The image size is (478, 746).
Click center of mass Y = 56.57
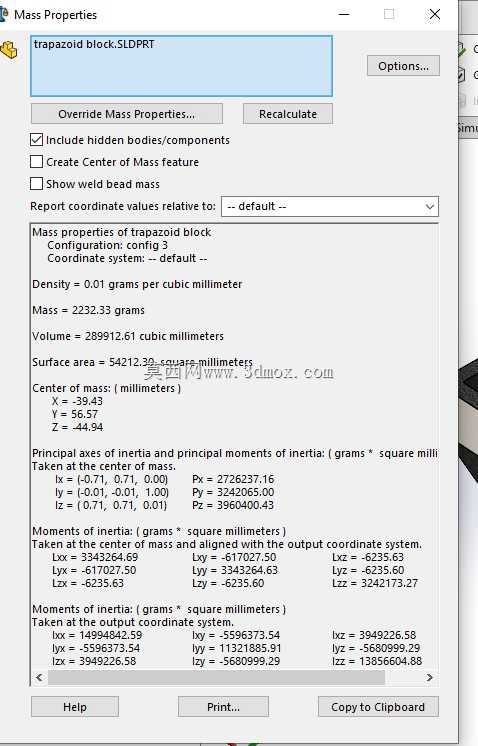[75, 414]
